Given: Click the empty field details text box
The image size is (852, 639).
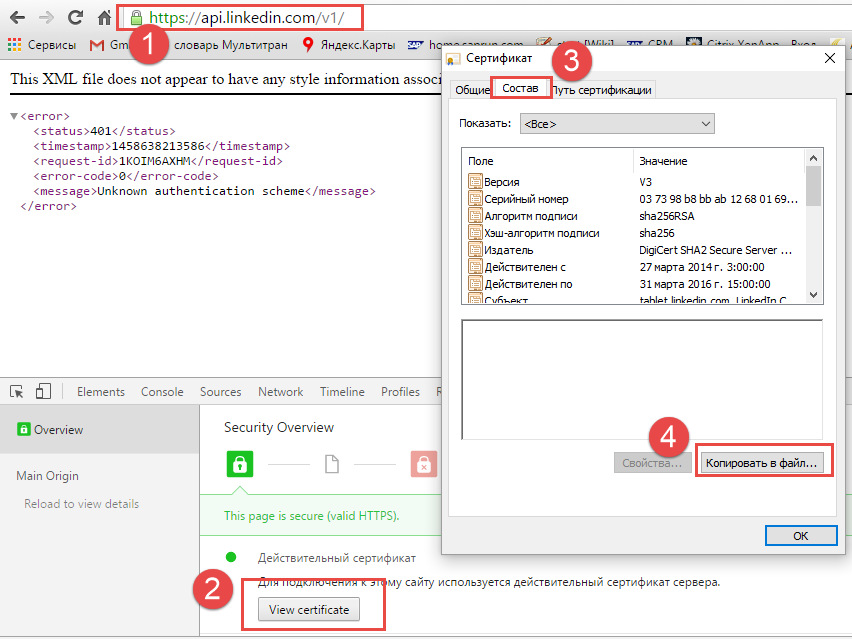Looking at the screenshot, I should point(642,379).
